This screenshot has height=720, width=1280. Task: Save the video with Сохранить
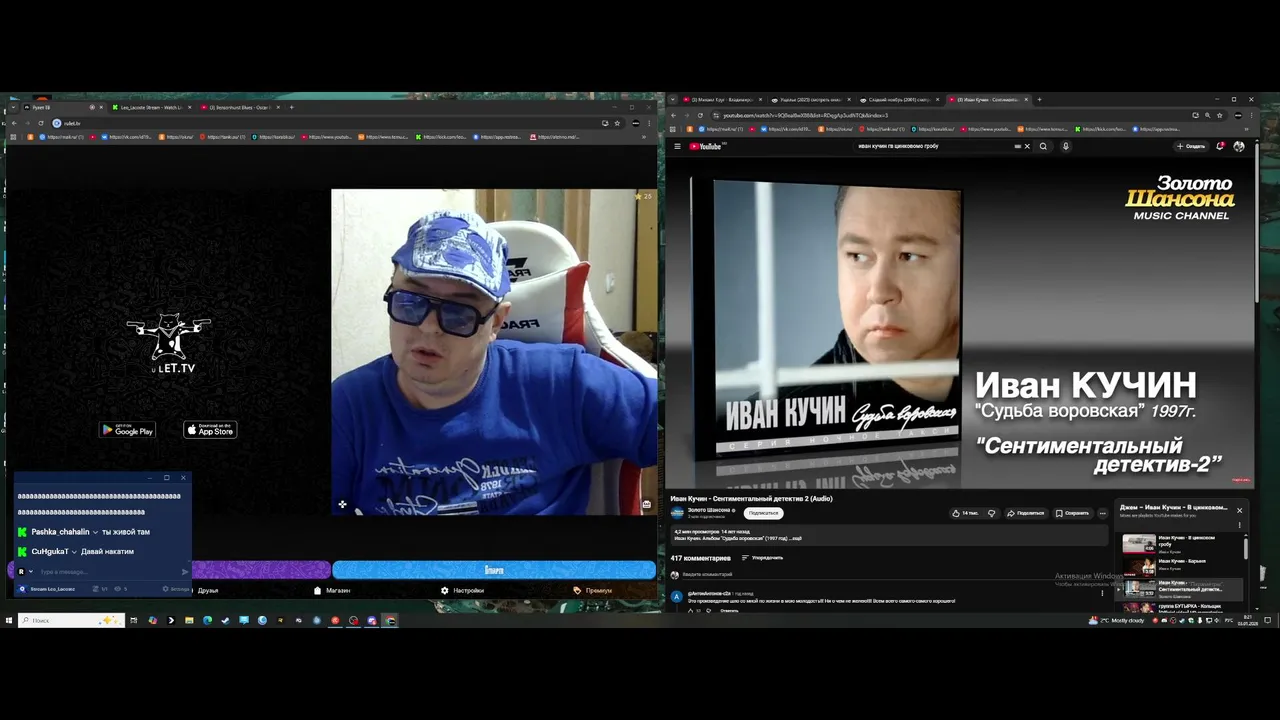[x=1072, y=513]
